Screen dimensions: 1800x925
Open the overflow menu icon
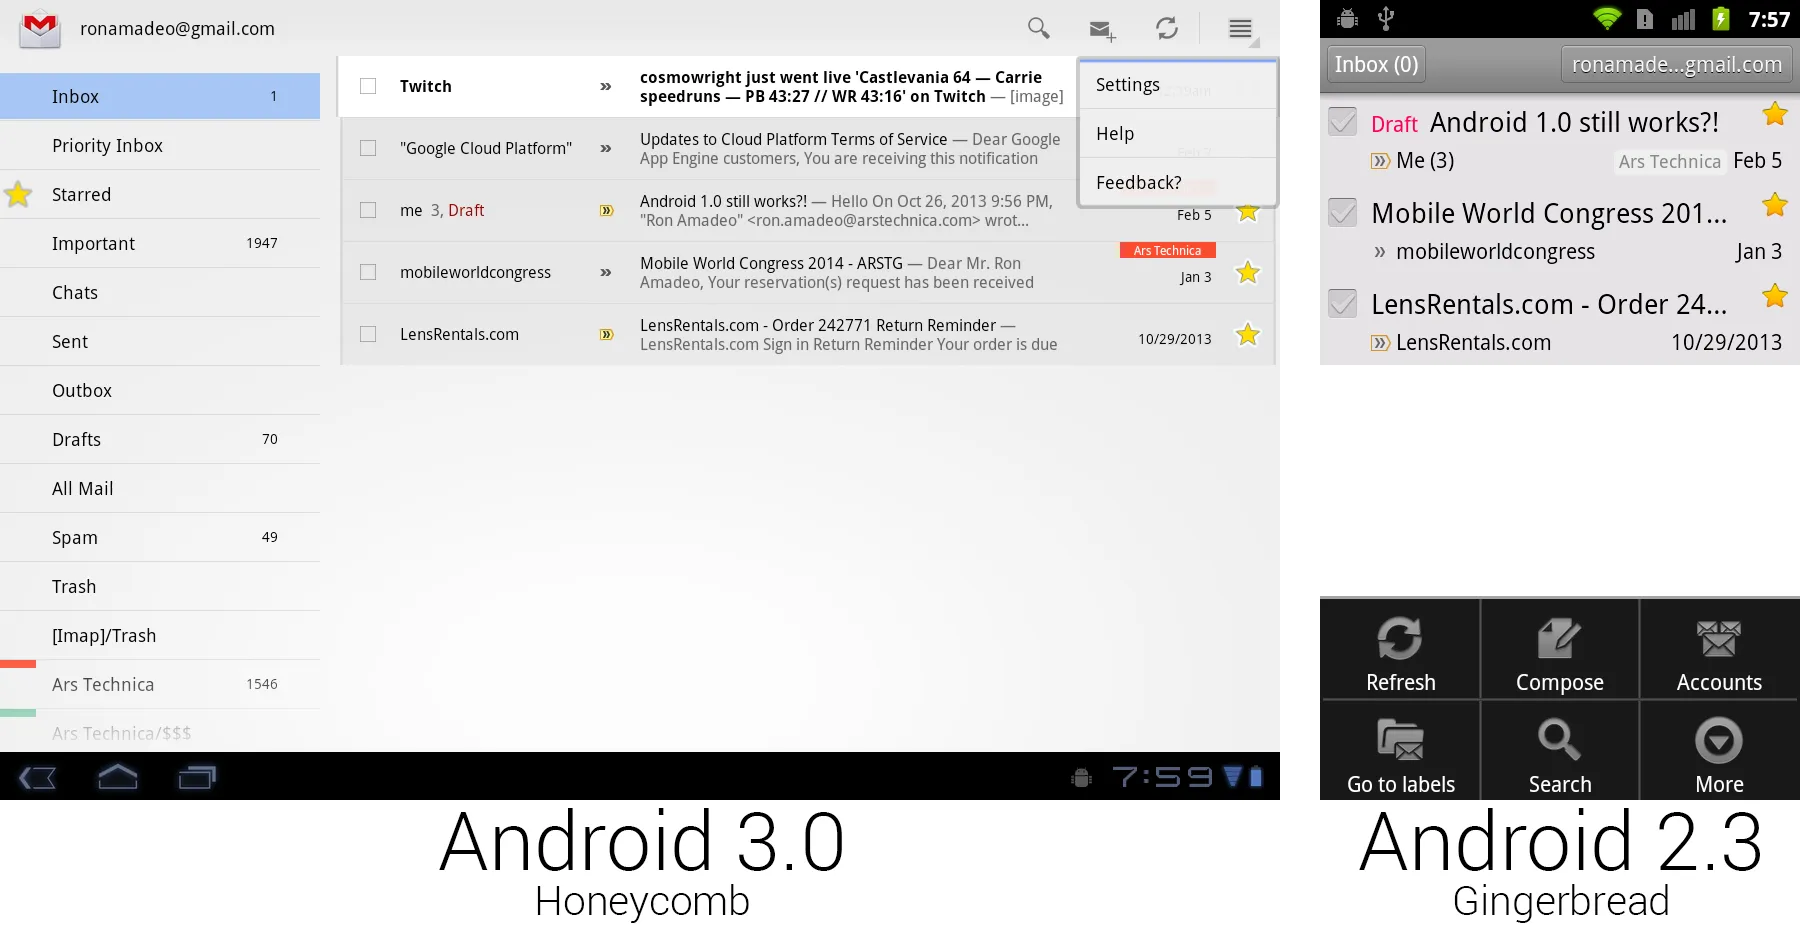click(x=1240, y=28)
